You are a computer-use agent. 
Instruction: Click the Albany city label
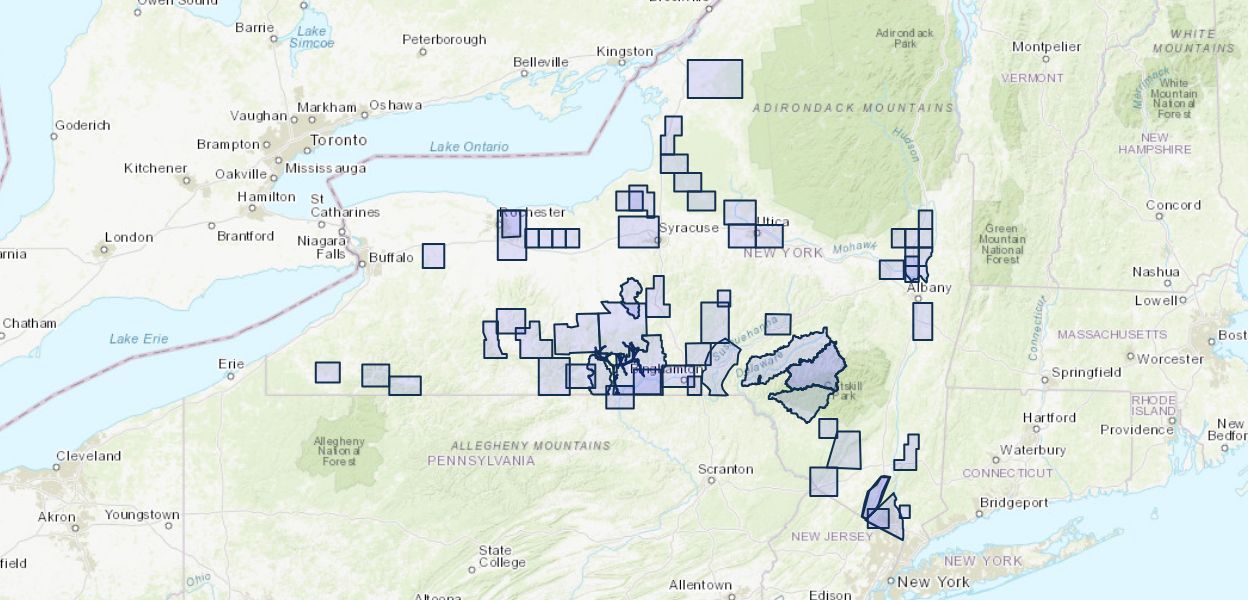tap(929, 288)
